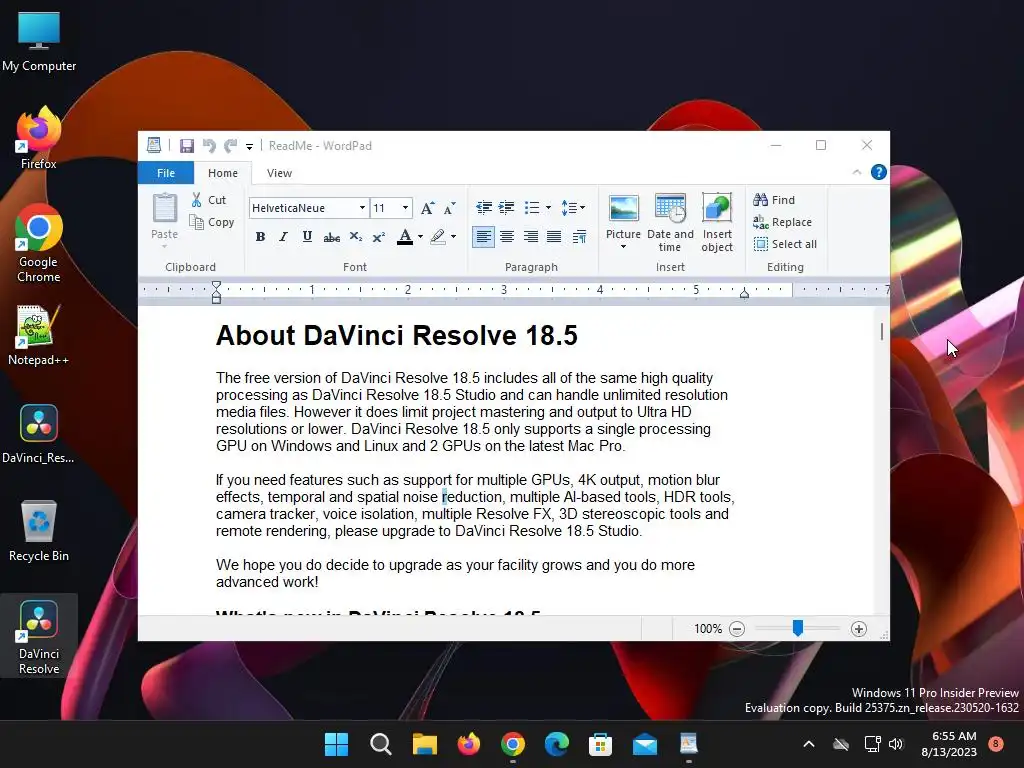Image resolution: width=1024 pixels, height=768 pixels.
Task: Expand the Paste options arrow
Action: coord(165,246)
